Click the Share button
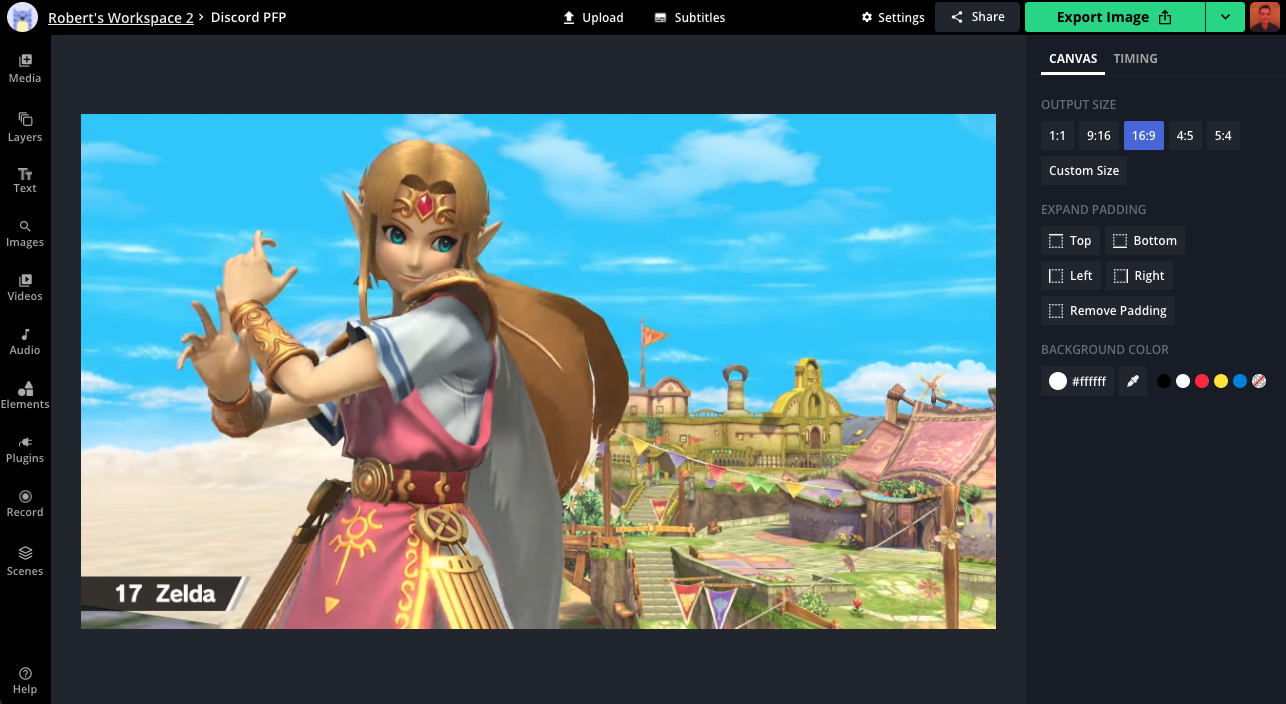Image resolution: width=1286 pixels, height=704 pixels. (x=977, y=17)
